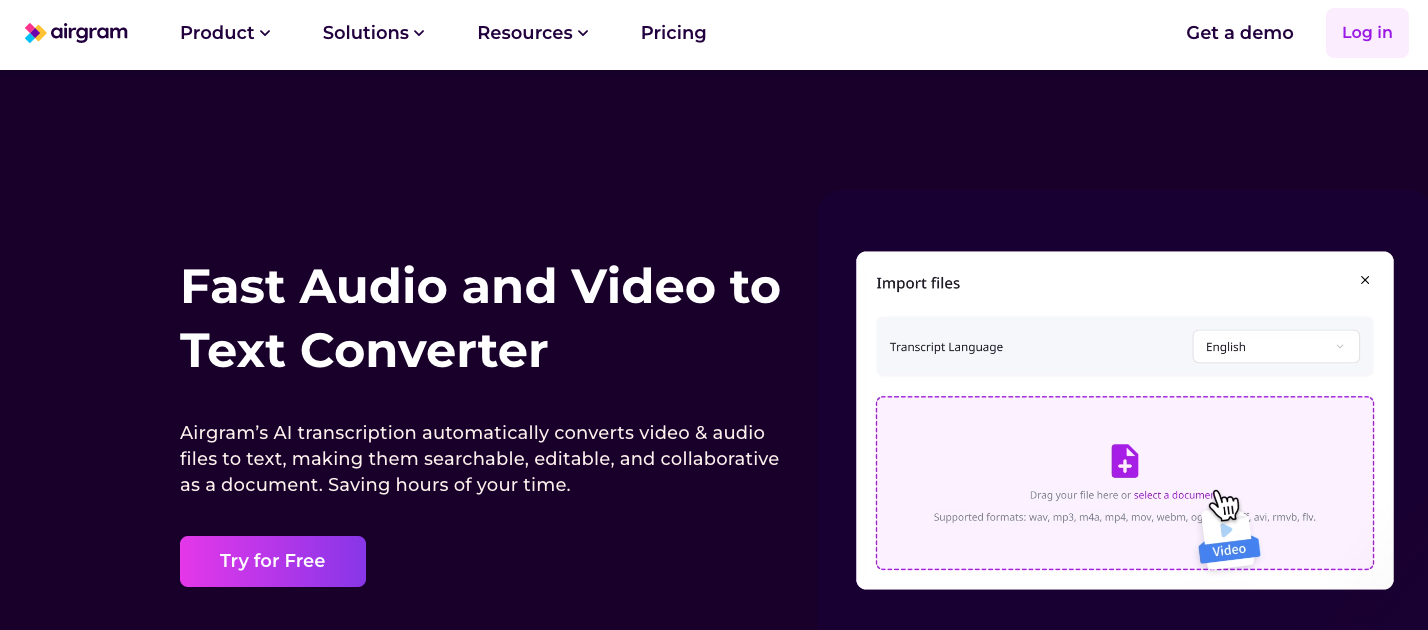Click the chevron inside the English selector
The image size is (1428, 630).
[x=1340, y=346]
